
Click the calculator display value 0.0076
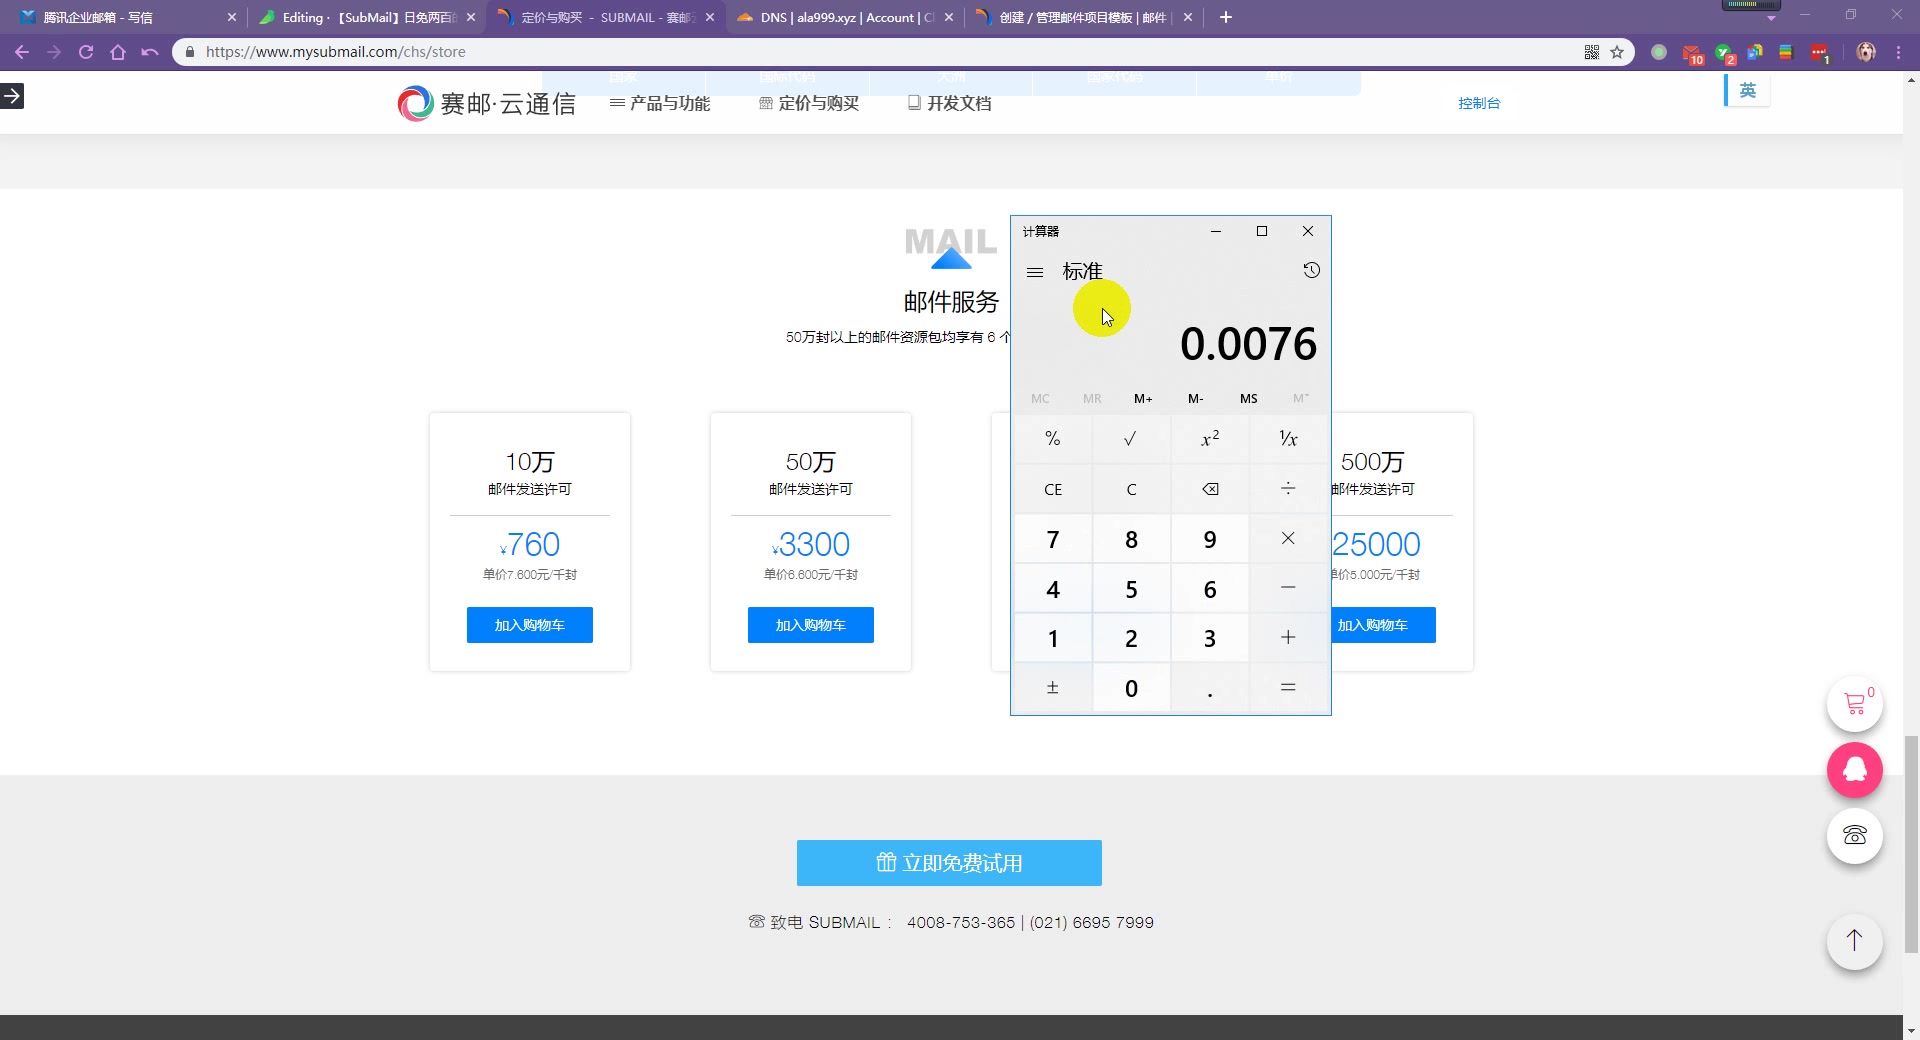pyautogui.click(x=1248, y=344)
